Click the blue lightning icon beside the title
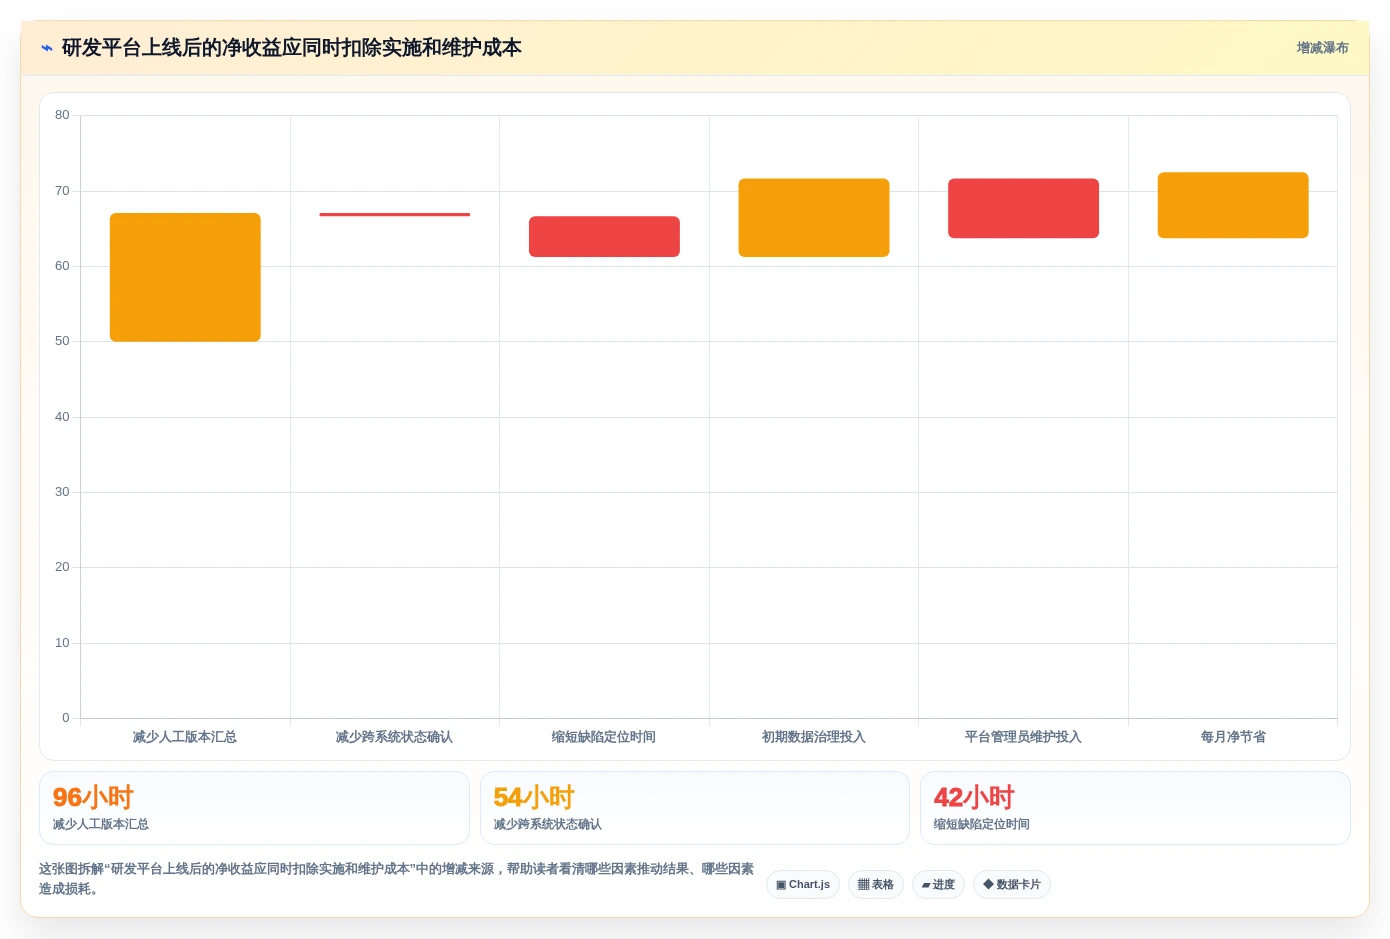1390x939 pixels. 46,48
